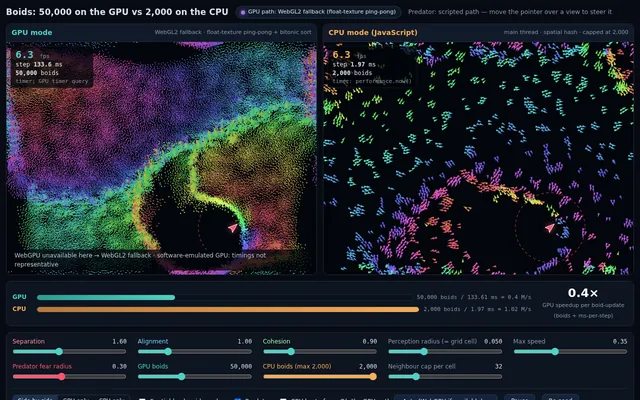Click the 'timer: GPU timer query' text
This screenshot has width=640, height=400.
(52, 81)
